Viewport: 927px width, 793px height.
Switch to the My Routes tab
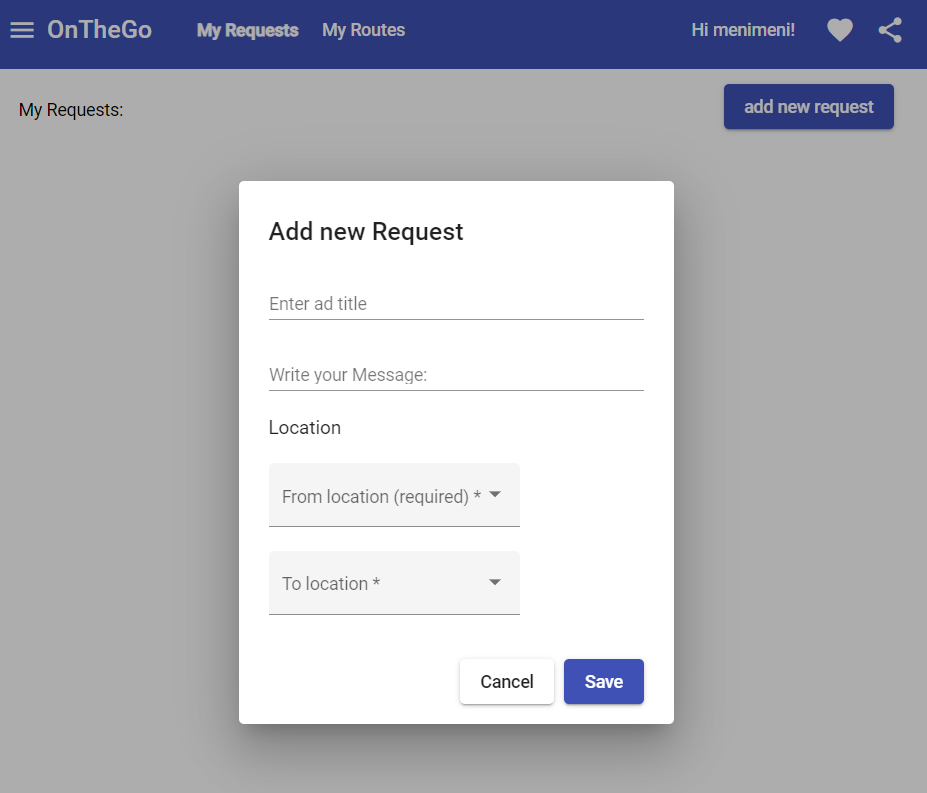click(x=364, y=30)
